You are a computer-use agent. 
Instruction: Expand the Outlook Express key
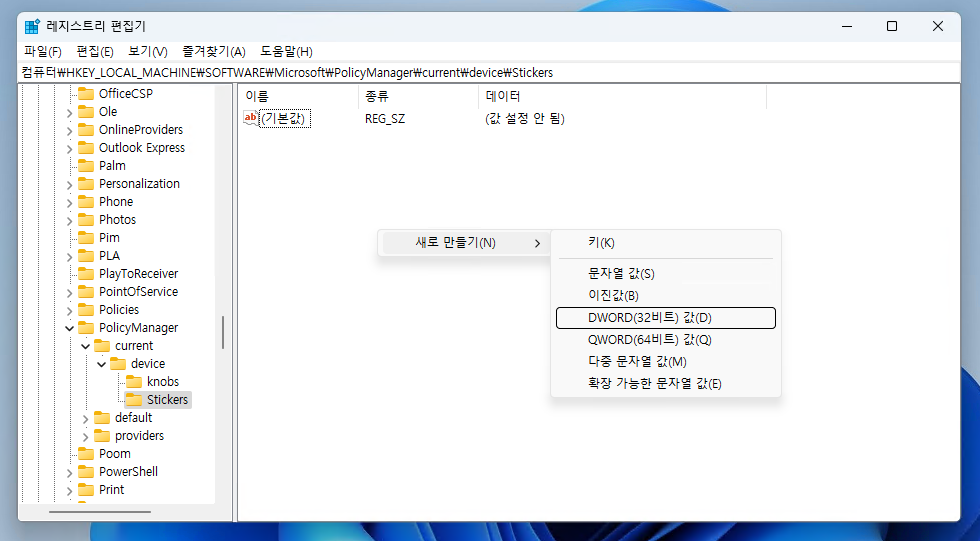[x=69, y=149]
